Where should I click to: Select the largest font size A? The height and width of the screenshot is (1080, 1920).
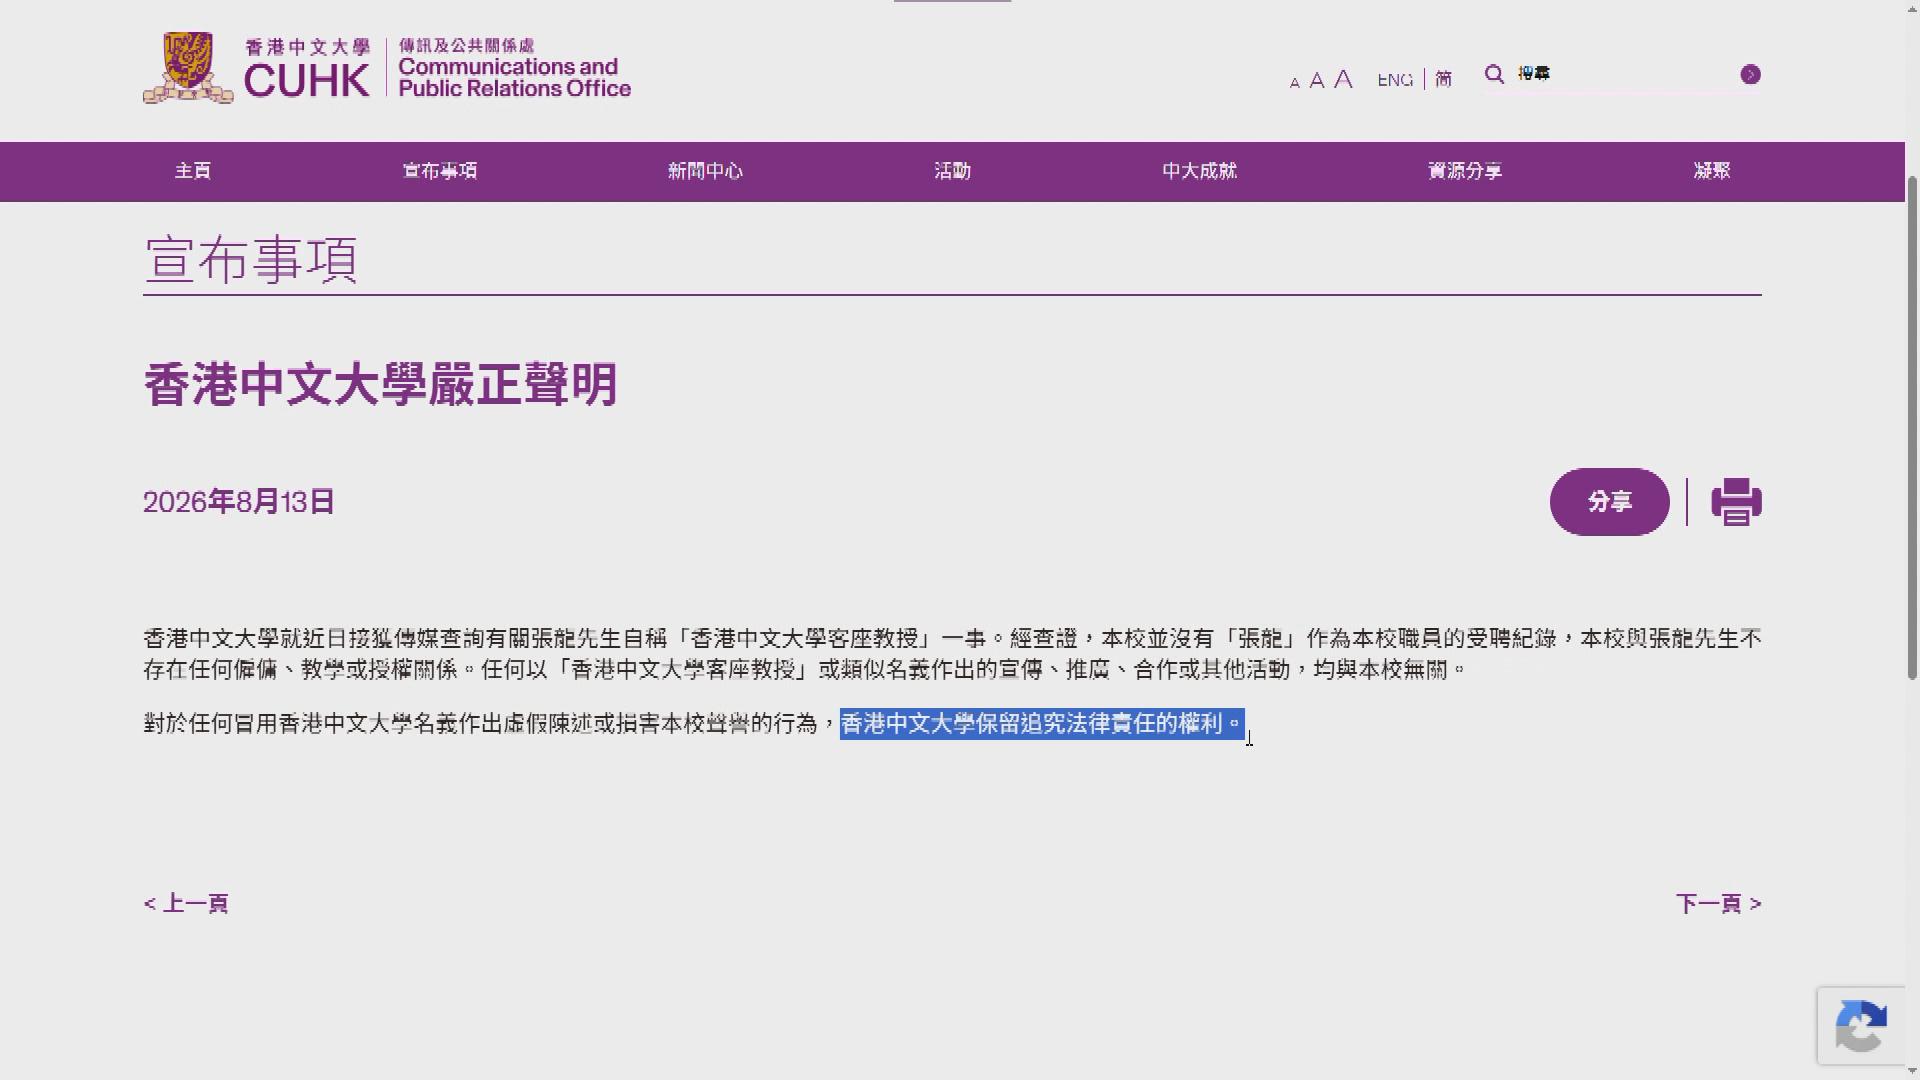tap(1343, 78)
